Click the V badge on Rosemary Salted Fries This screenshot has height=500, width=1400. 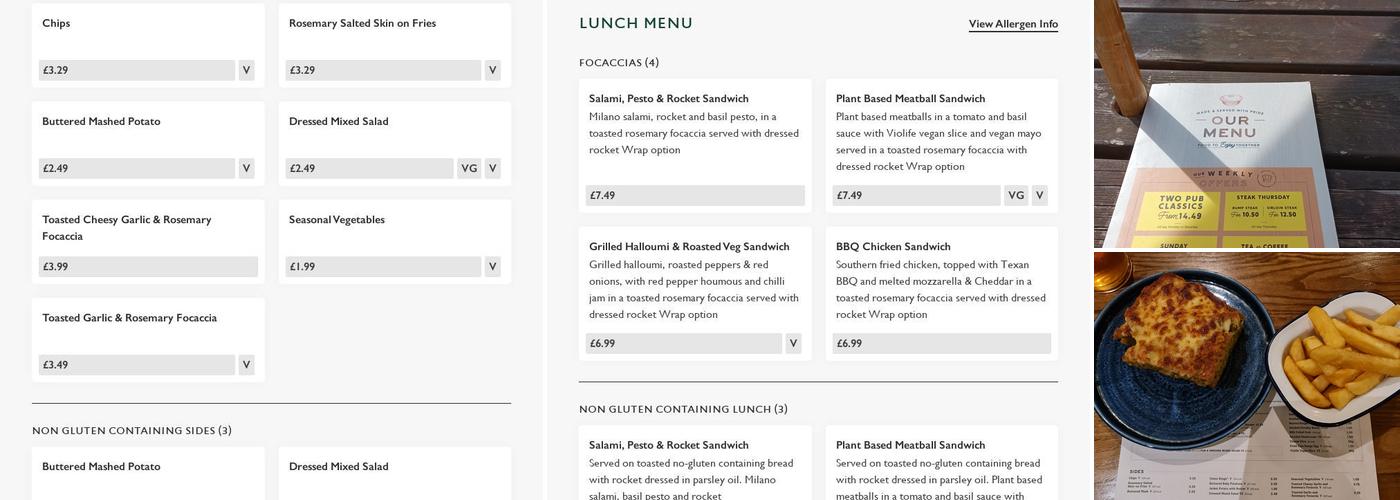click(x=492, y=70)
